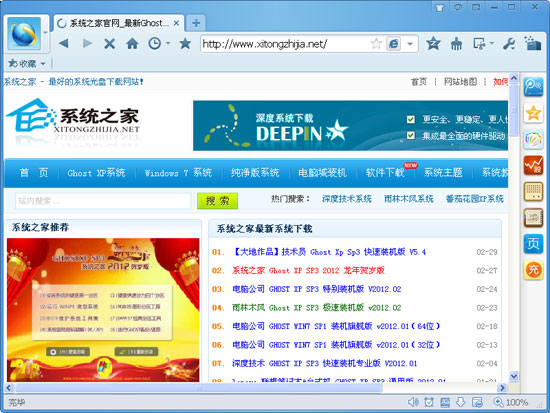Click the horizontal scrollbar thumb

(x=199, y=388)
